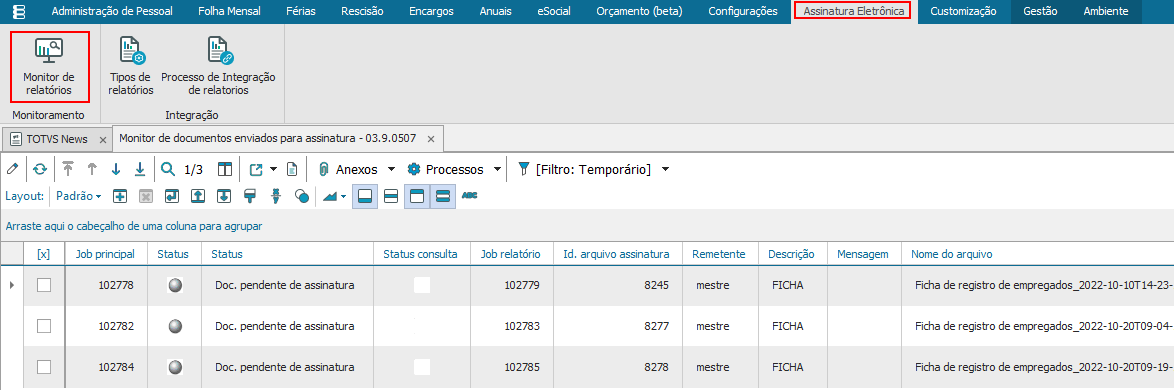
Task: Go to last record arrow icon
Action: click(140, 170)
